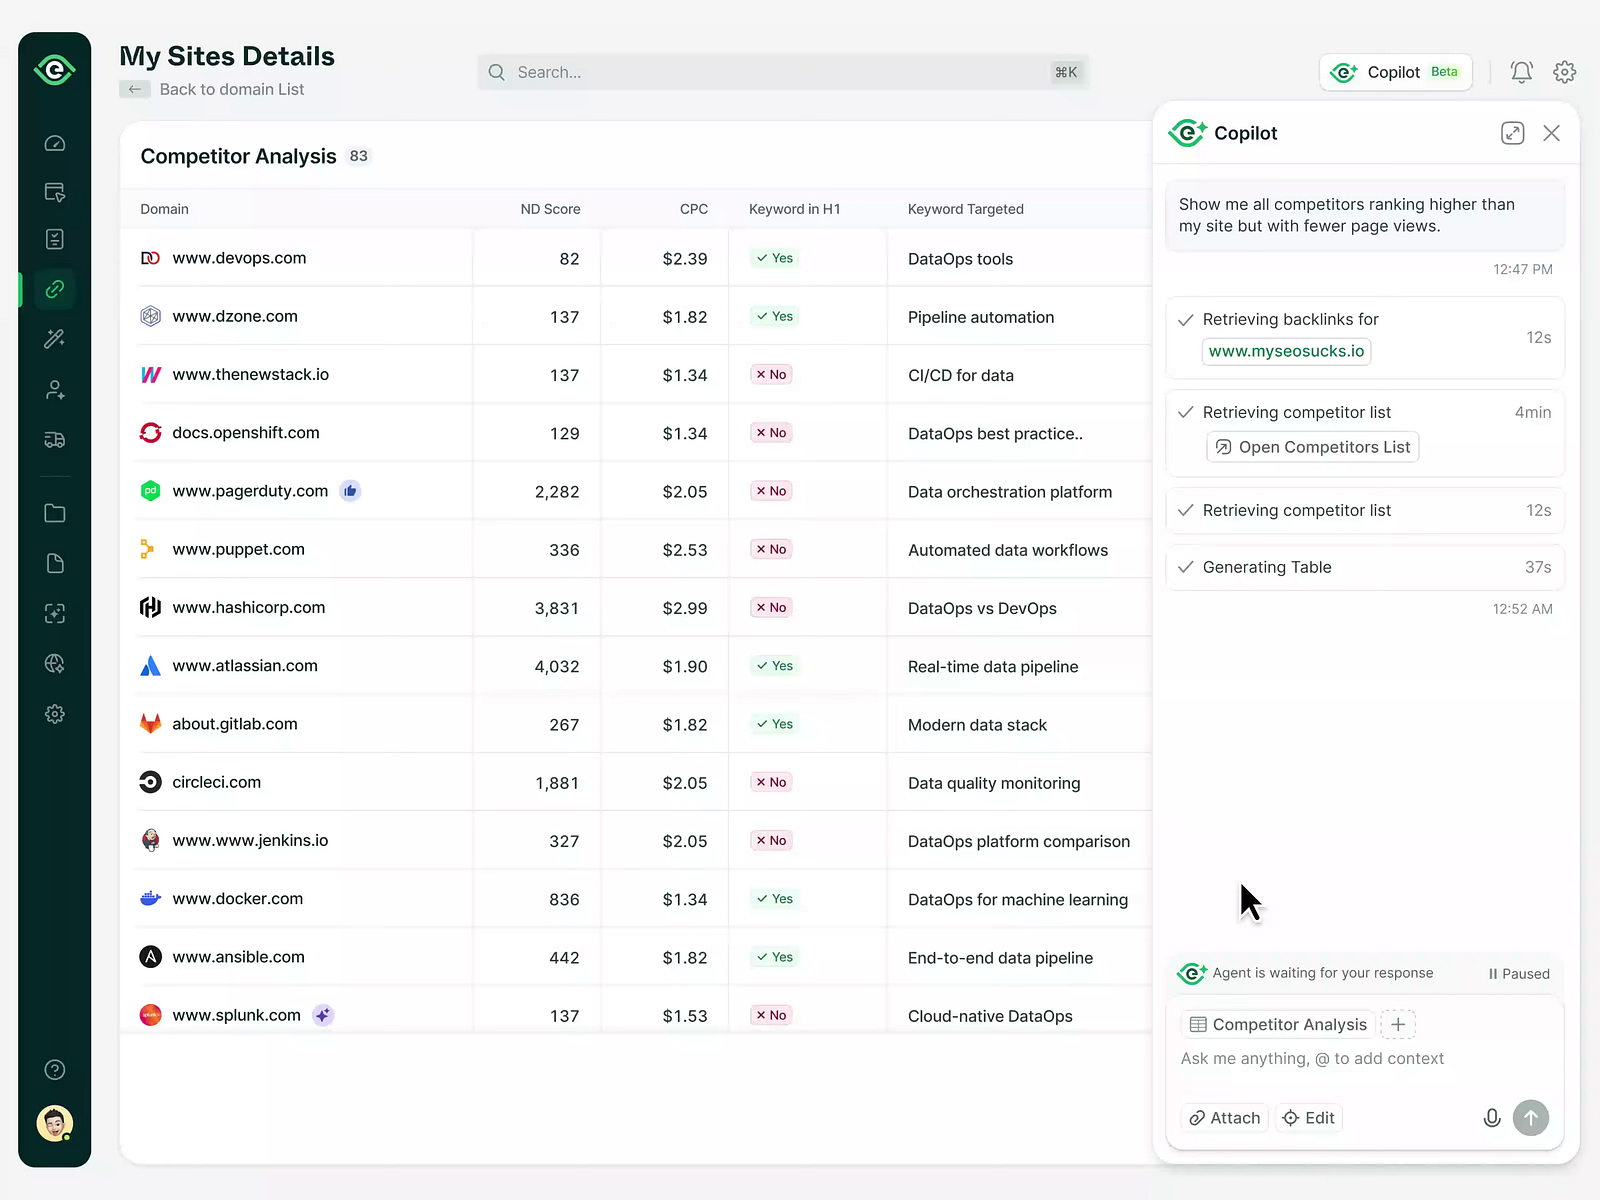Image resolution: width=1600 pixels, height=1200 pixels.
Task: Sort by the ND Score column header
Action: 550,209
